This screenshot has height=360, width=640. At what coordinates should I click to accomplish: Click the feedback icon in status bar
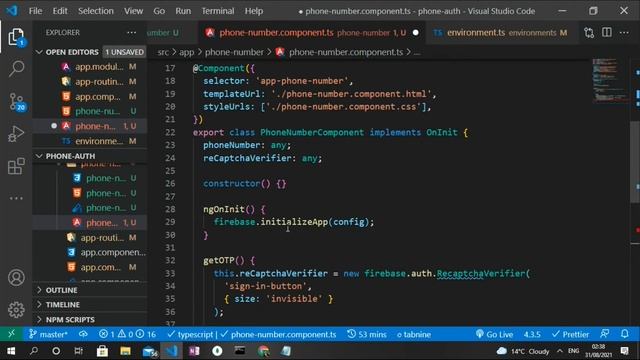[604, 334]
